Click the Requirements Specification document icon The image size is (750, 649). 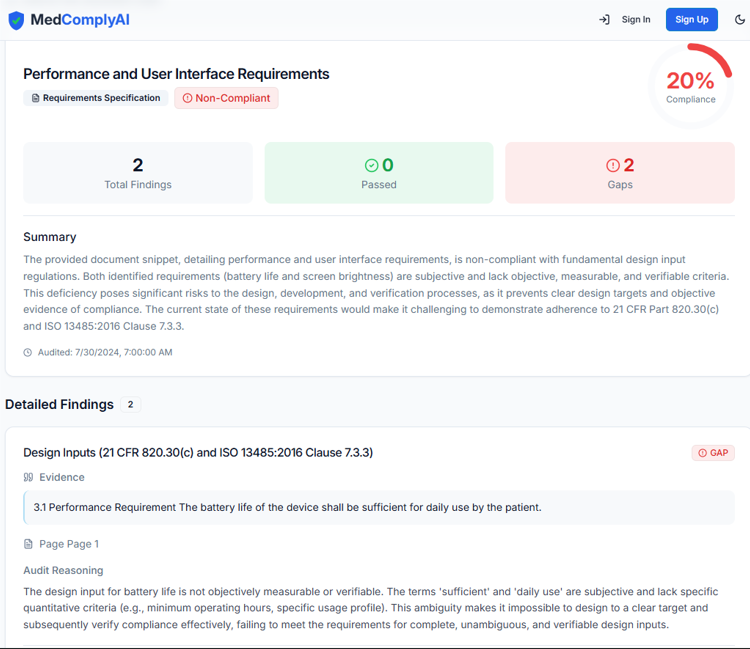point(36,98)
